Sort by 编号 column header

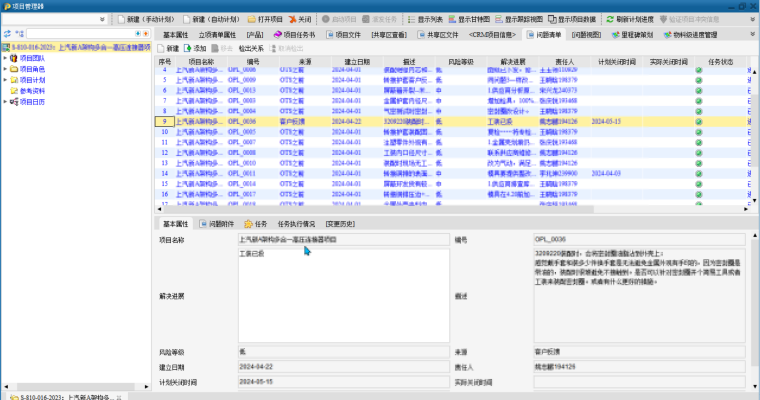tap(253, 62)
